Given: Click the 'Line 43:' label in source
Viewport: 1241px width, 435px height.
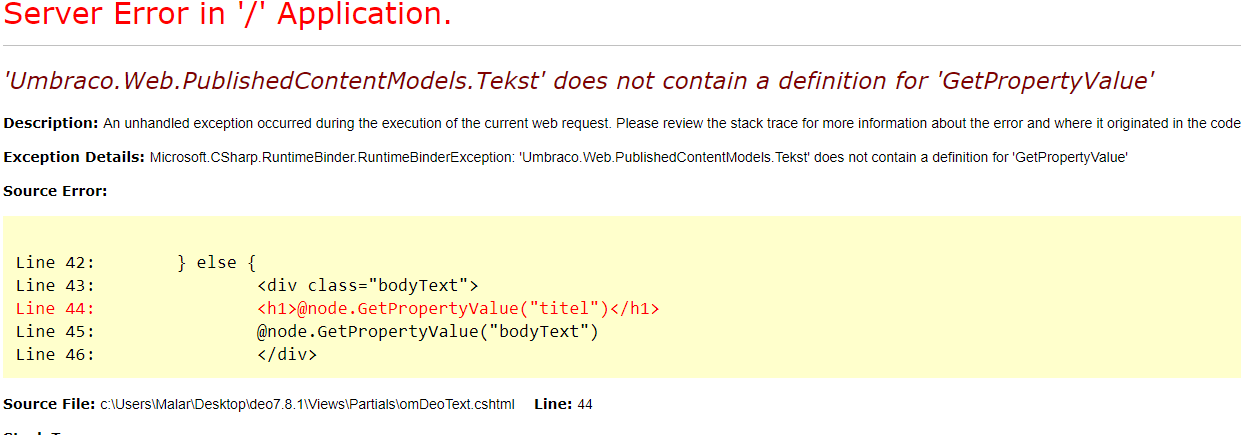Looking at the screenshot, I should (x=55, y=286).
